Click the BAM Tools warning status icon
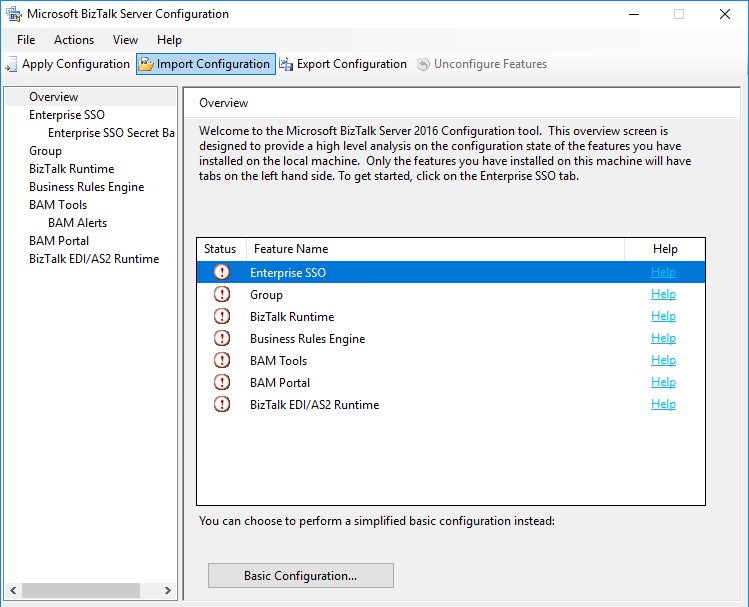This screenshot has width=749, height=607. tap(222, 360)
